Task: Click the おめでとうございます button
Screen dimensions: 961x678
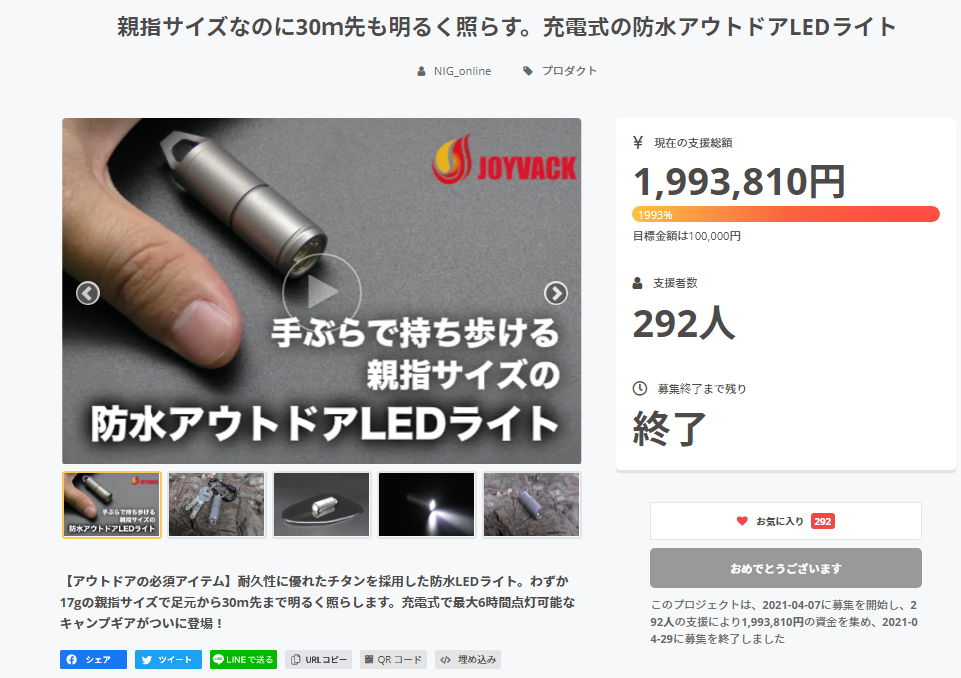Action: 786,568
